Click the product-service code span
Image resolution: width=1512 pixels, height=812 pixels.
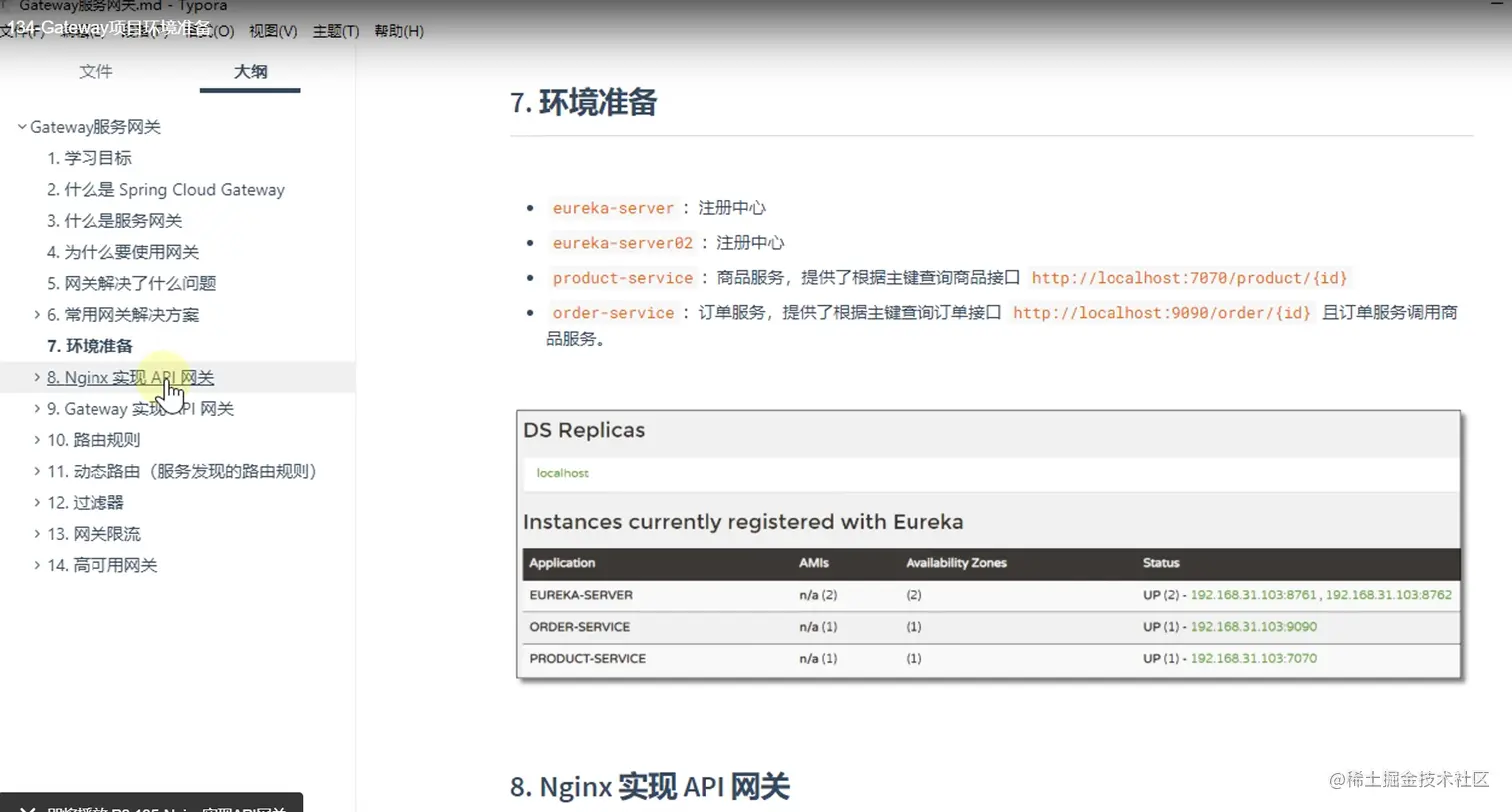tap(622, 278)
